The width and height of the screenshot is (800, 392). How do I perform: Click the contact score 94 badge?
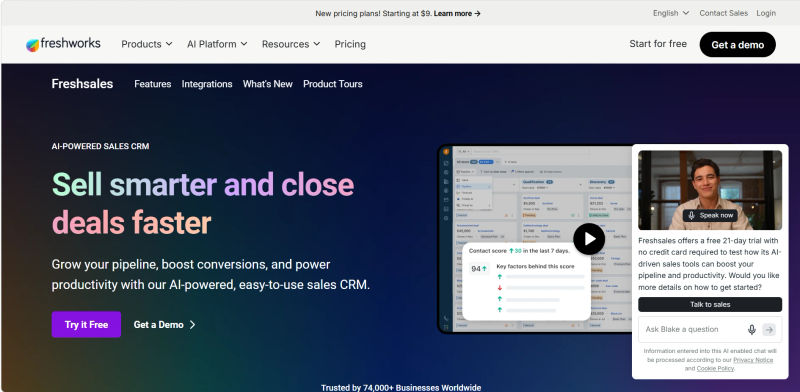pos(479,269)
